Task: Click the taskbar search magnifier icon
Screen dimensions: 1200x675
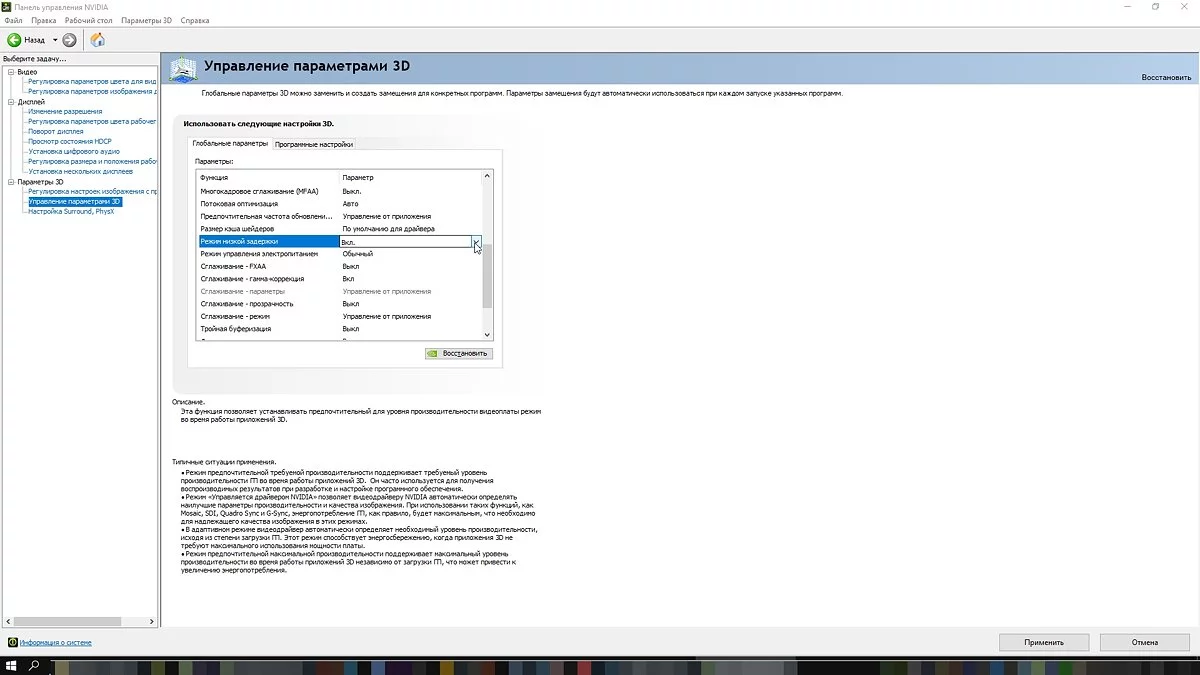Action: pyautogui.click(x=34, y=665)
